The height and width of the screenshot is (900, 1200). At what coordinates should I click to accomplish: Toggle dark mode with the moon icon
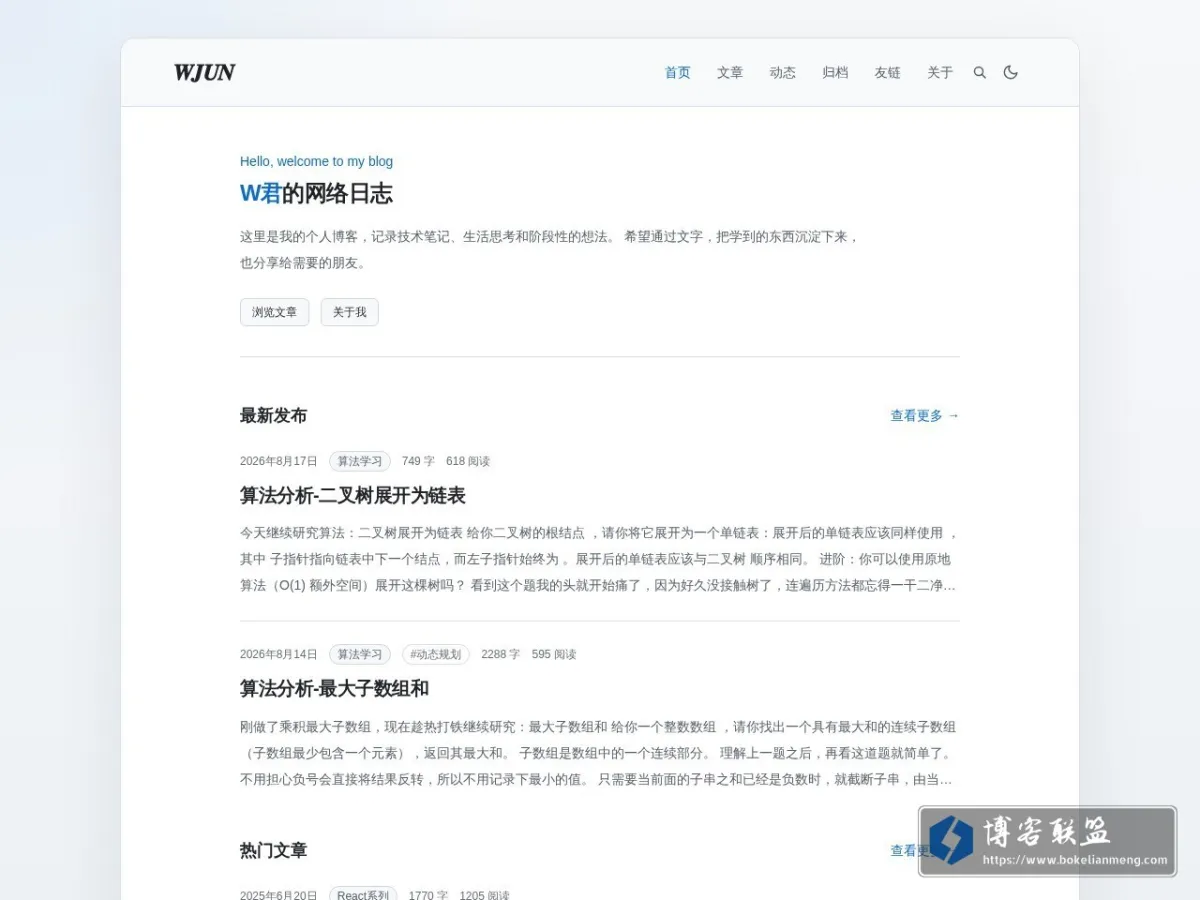(1010, 72)
